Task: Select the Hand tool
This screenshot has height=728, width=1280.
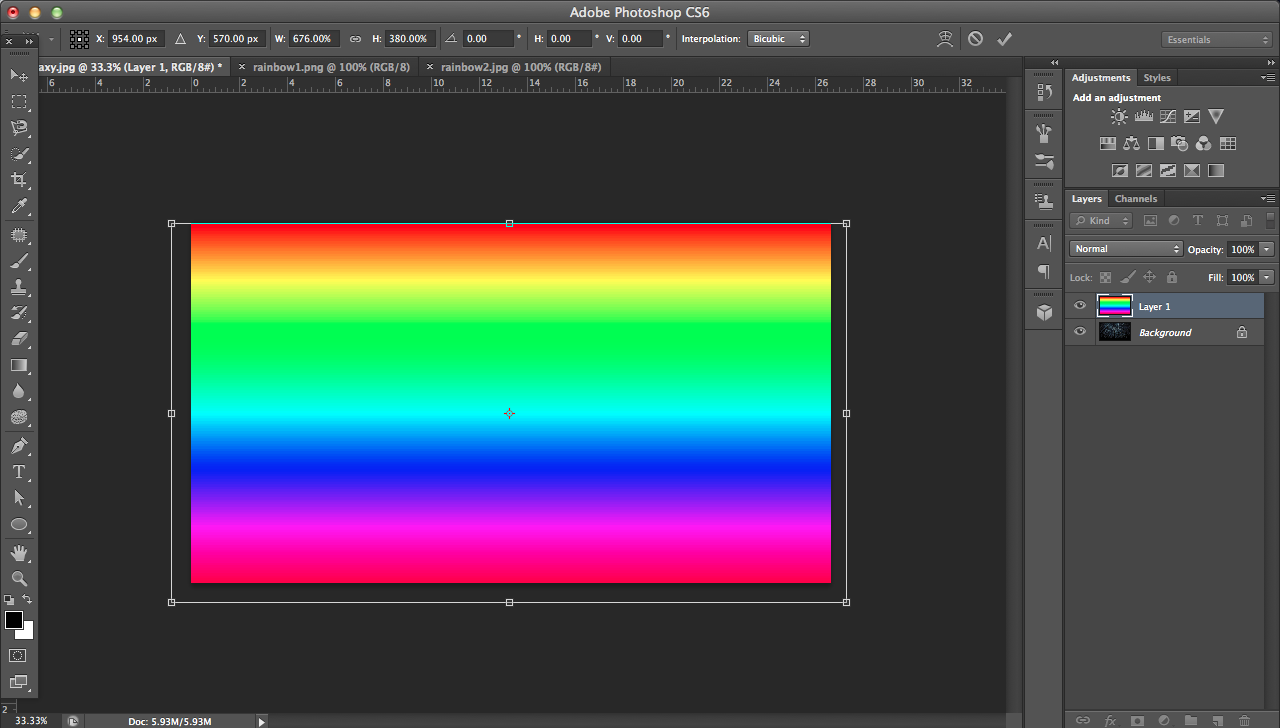Action: pos(19,552)
